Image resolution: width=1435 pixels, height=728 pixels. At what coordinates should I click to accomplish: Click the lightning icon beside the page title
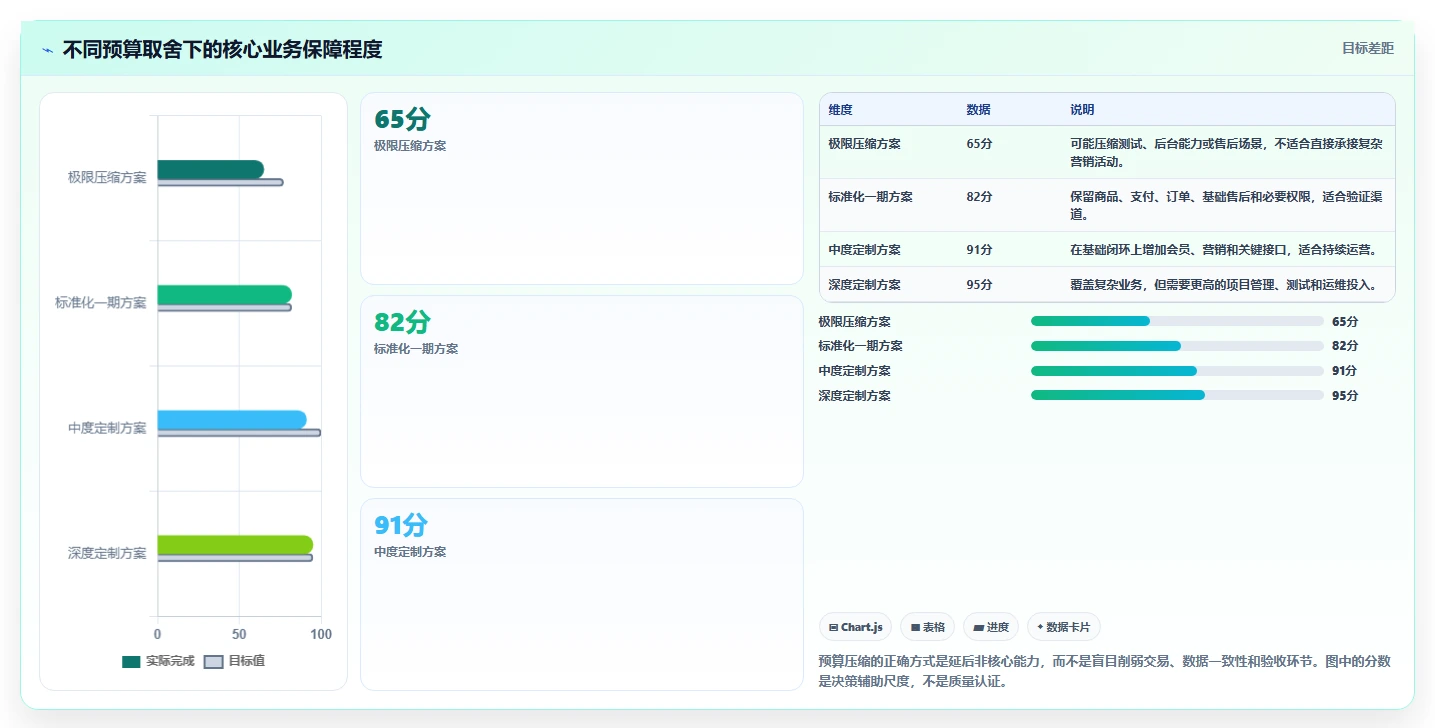click(48, 50)
